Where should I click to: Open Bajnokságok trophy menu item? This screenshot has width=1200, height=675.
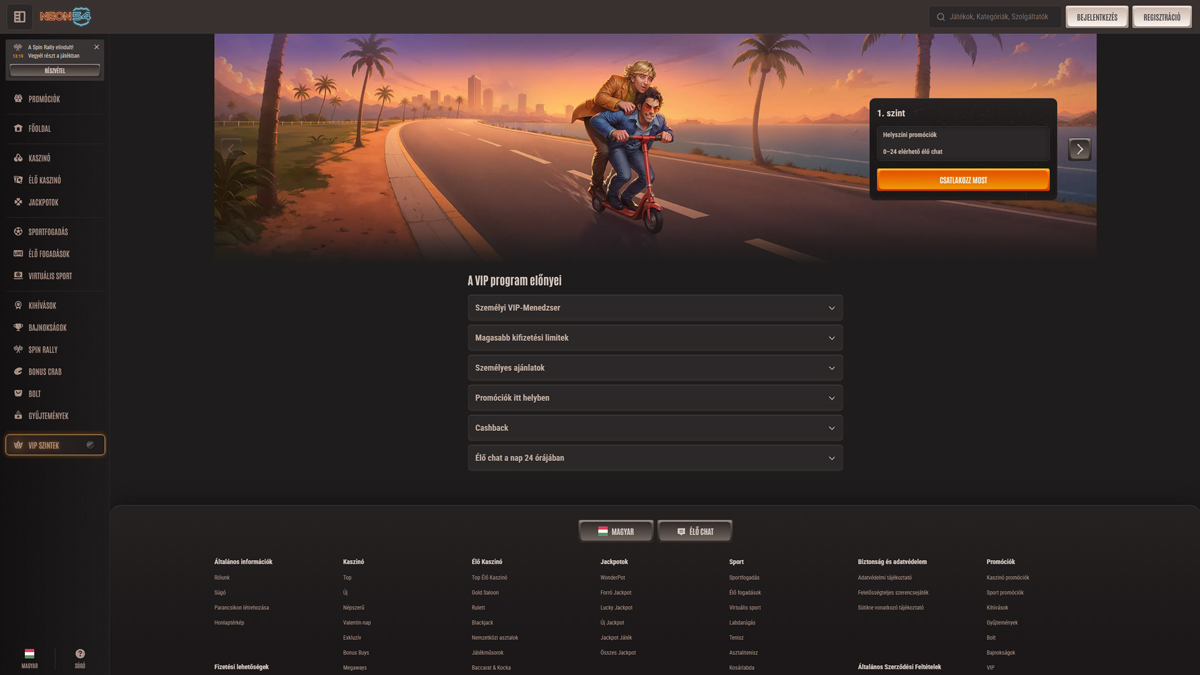(47, 328)
